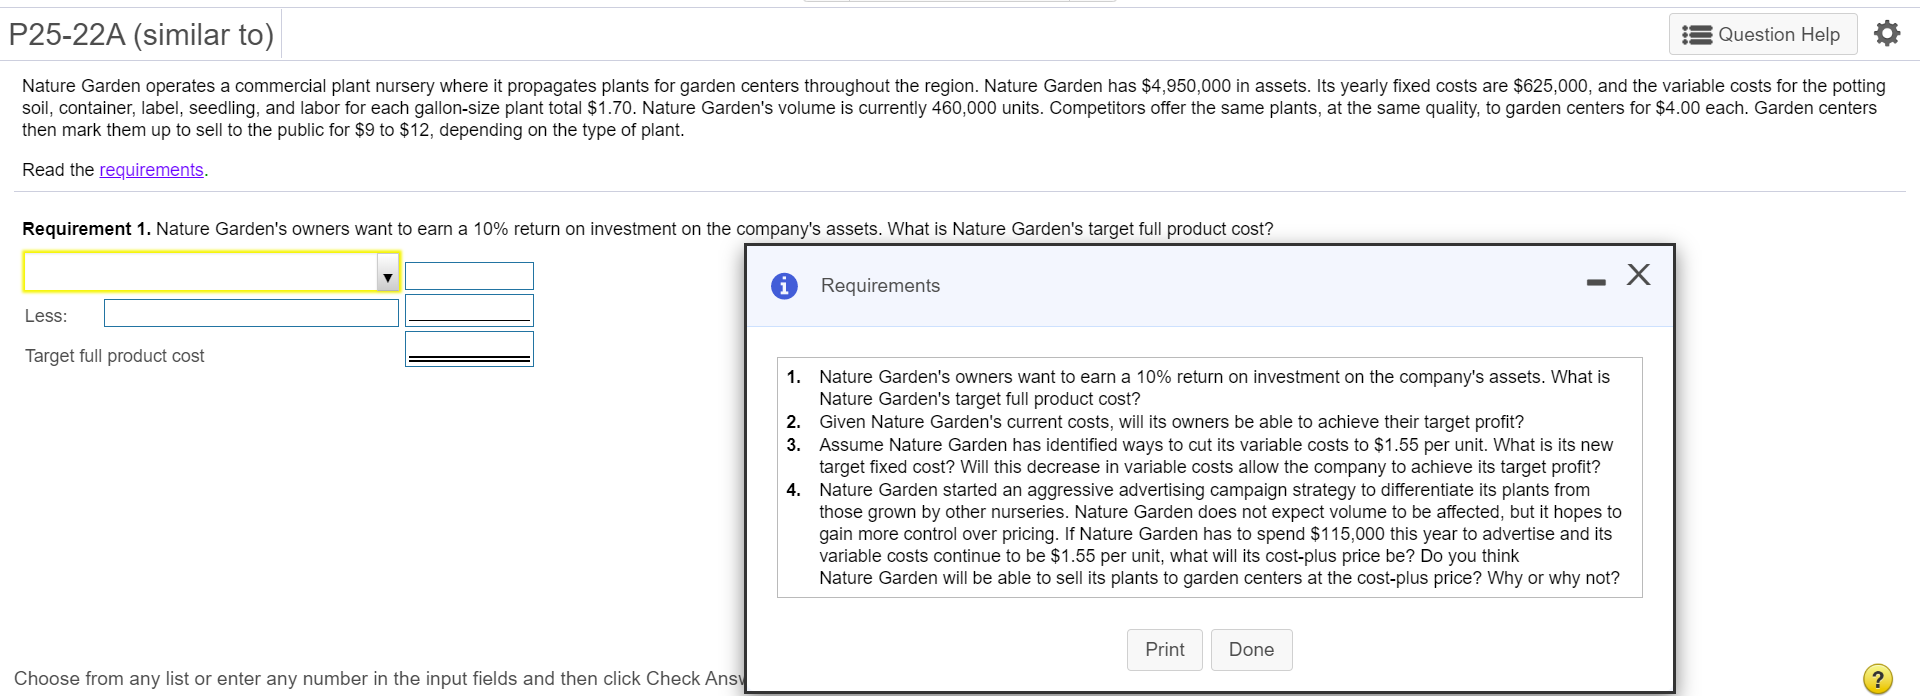The image size is (1920, 696).
Task: Click 'Choose from any list' instruction text
Action: coord(379,679)
